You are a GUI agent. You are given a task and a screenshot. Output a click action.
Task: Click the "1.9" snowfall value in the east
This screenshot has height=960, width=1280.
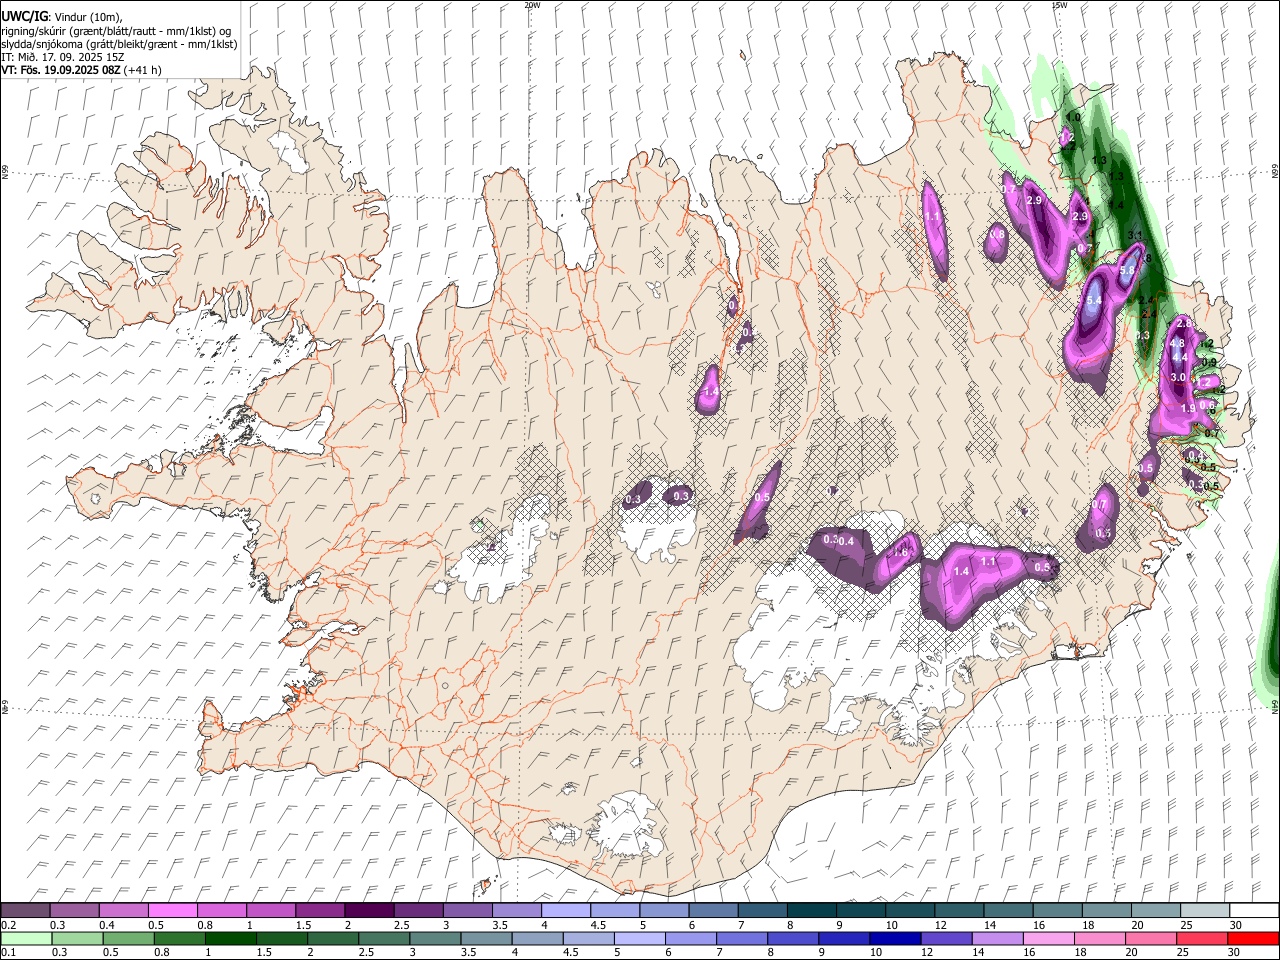click(x=1188, y=408)
